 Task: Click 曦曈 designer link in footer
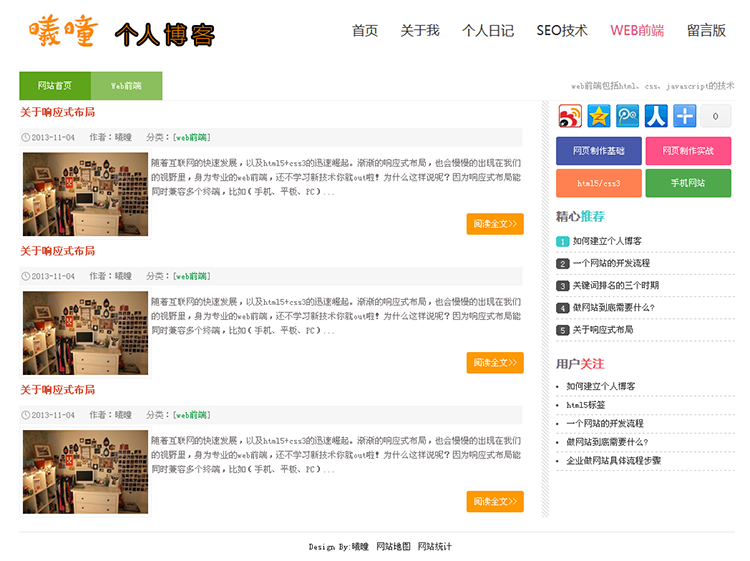360,547
